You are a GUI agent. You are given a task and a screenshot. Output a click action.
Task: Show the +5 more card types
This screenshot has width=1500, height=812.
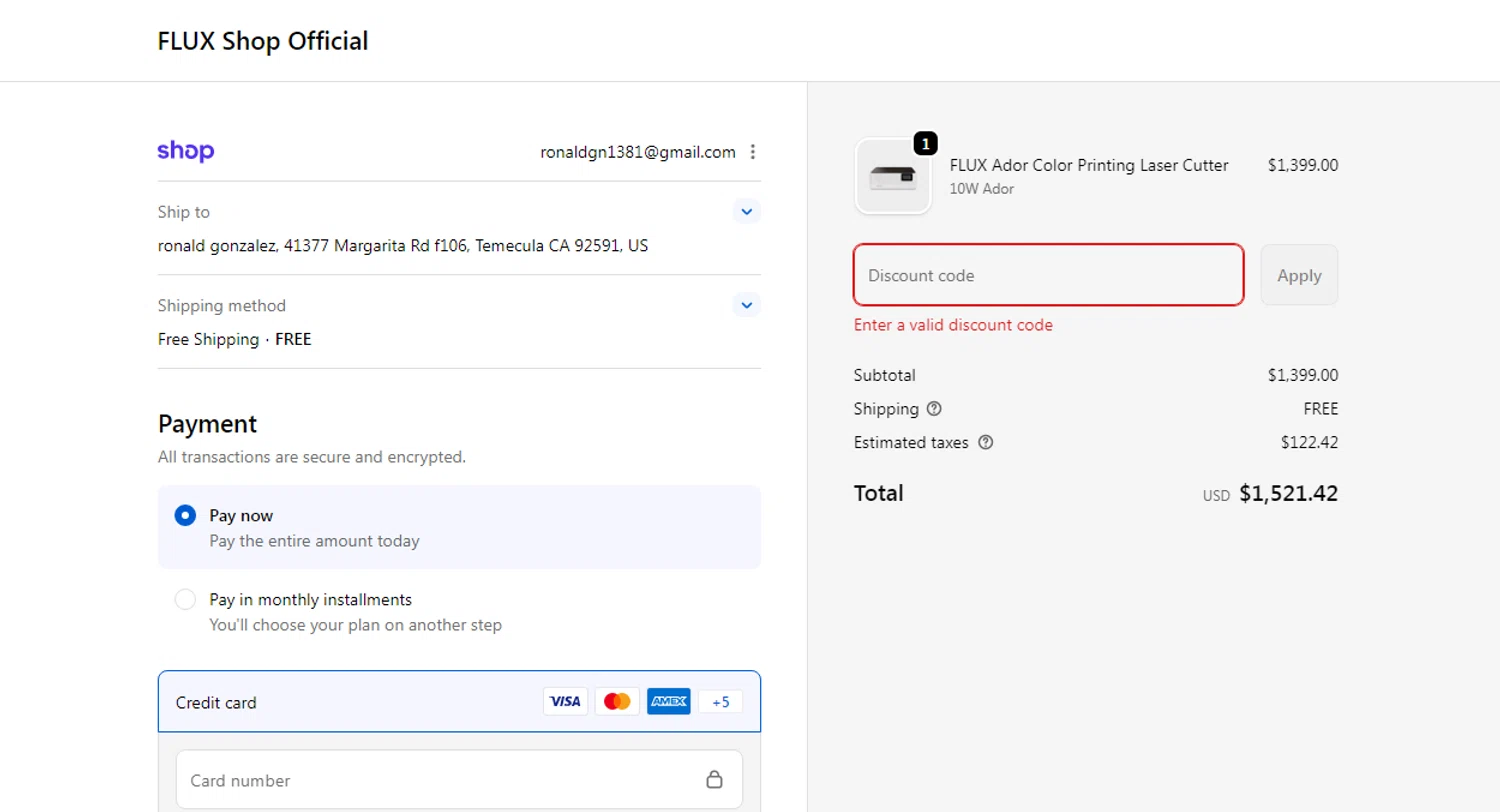click(x=720, y=702)
